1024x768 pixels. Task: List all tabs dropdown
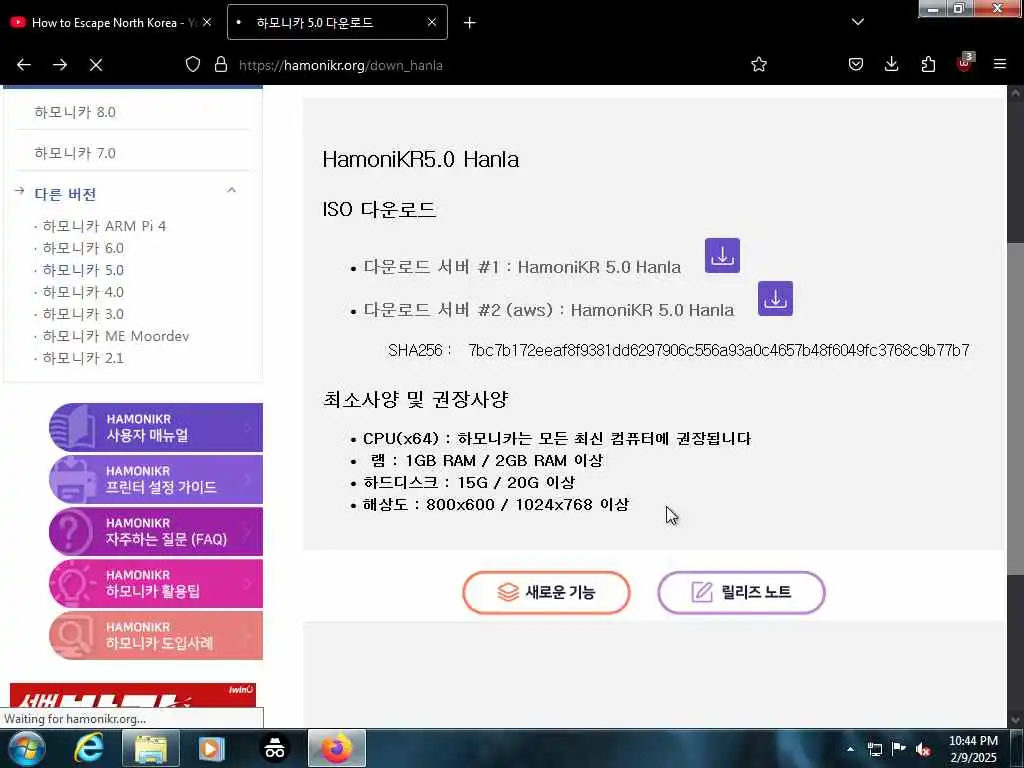pos(858,22)
